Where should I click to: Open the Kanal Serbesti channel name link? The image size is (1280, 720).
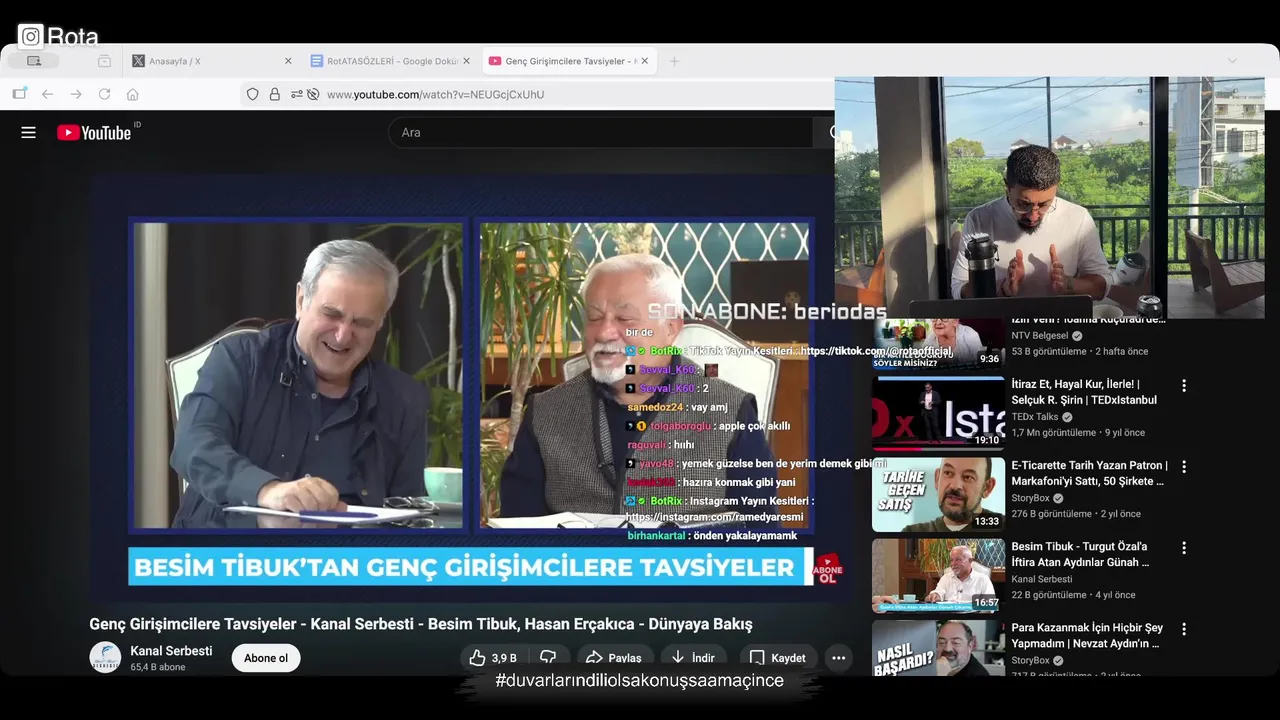171,651
